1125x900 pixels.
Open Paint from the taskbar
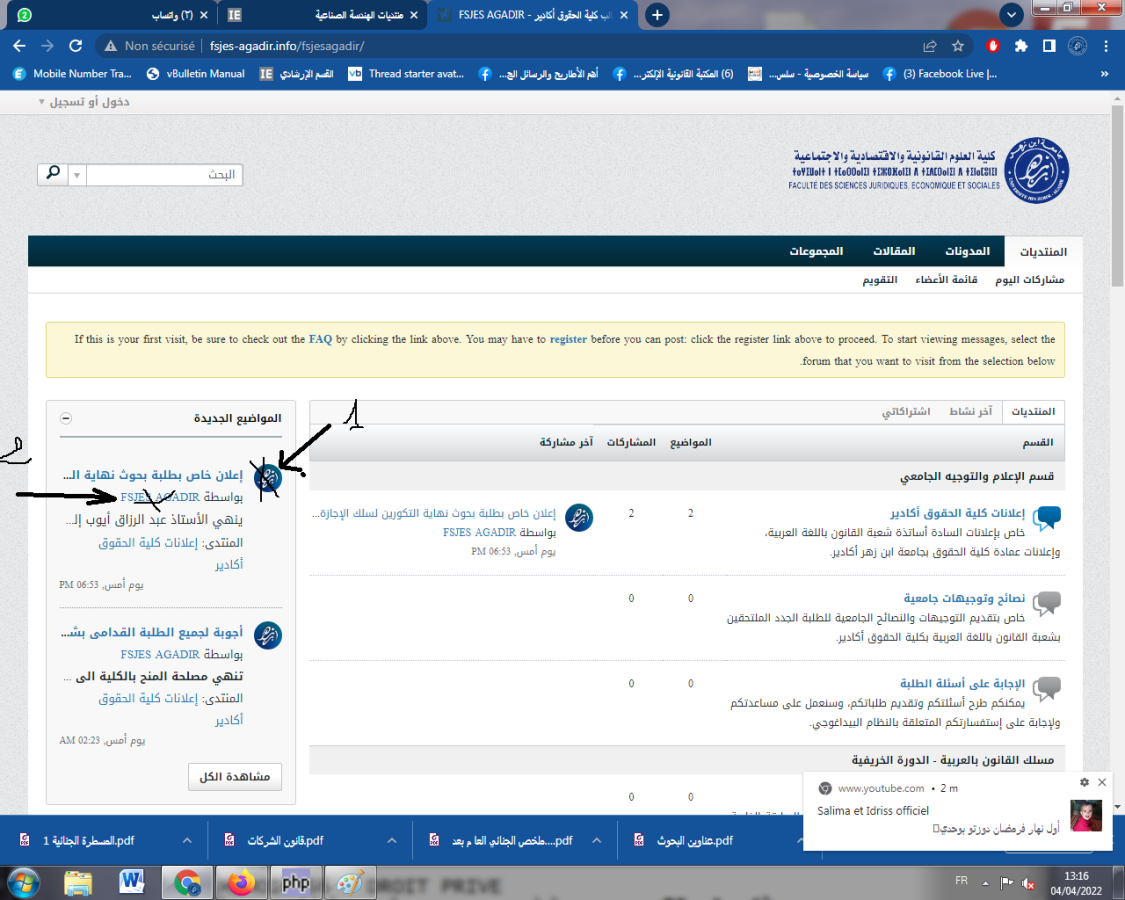coord(350,883)
